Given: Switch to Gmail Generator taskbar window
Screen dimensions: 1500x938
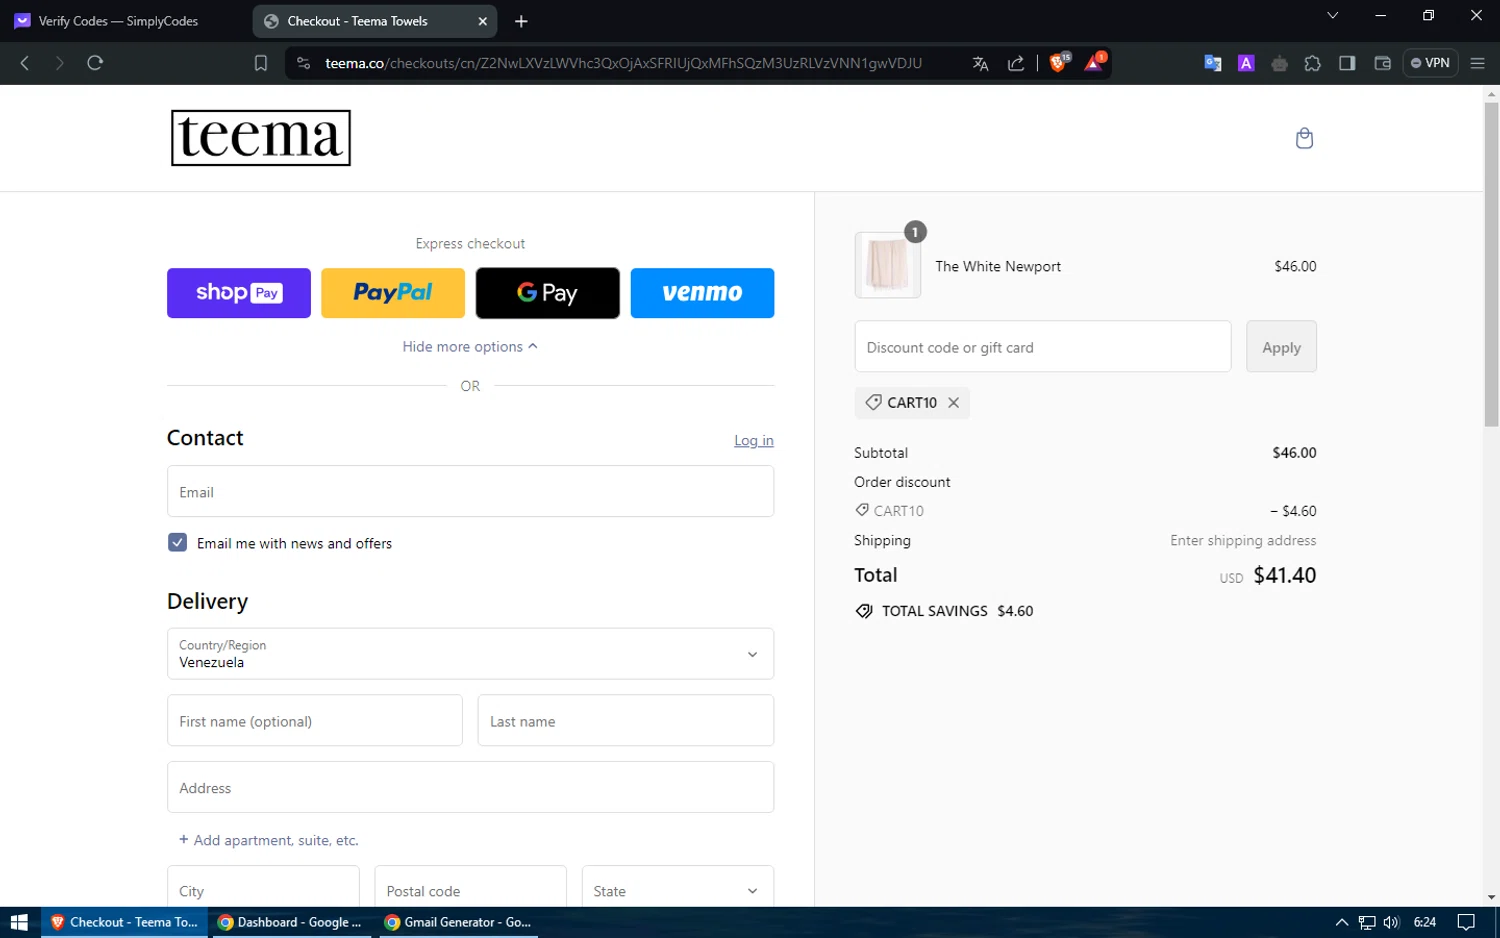Looking at the screenshot, I should tap(459, 922).
